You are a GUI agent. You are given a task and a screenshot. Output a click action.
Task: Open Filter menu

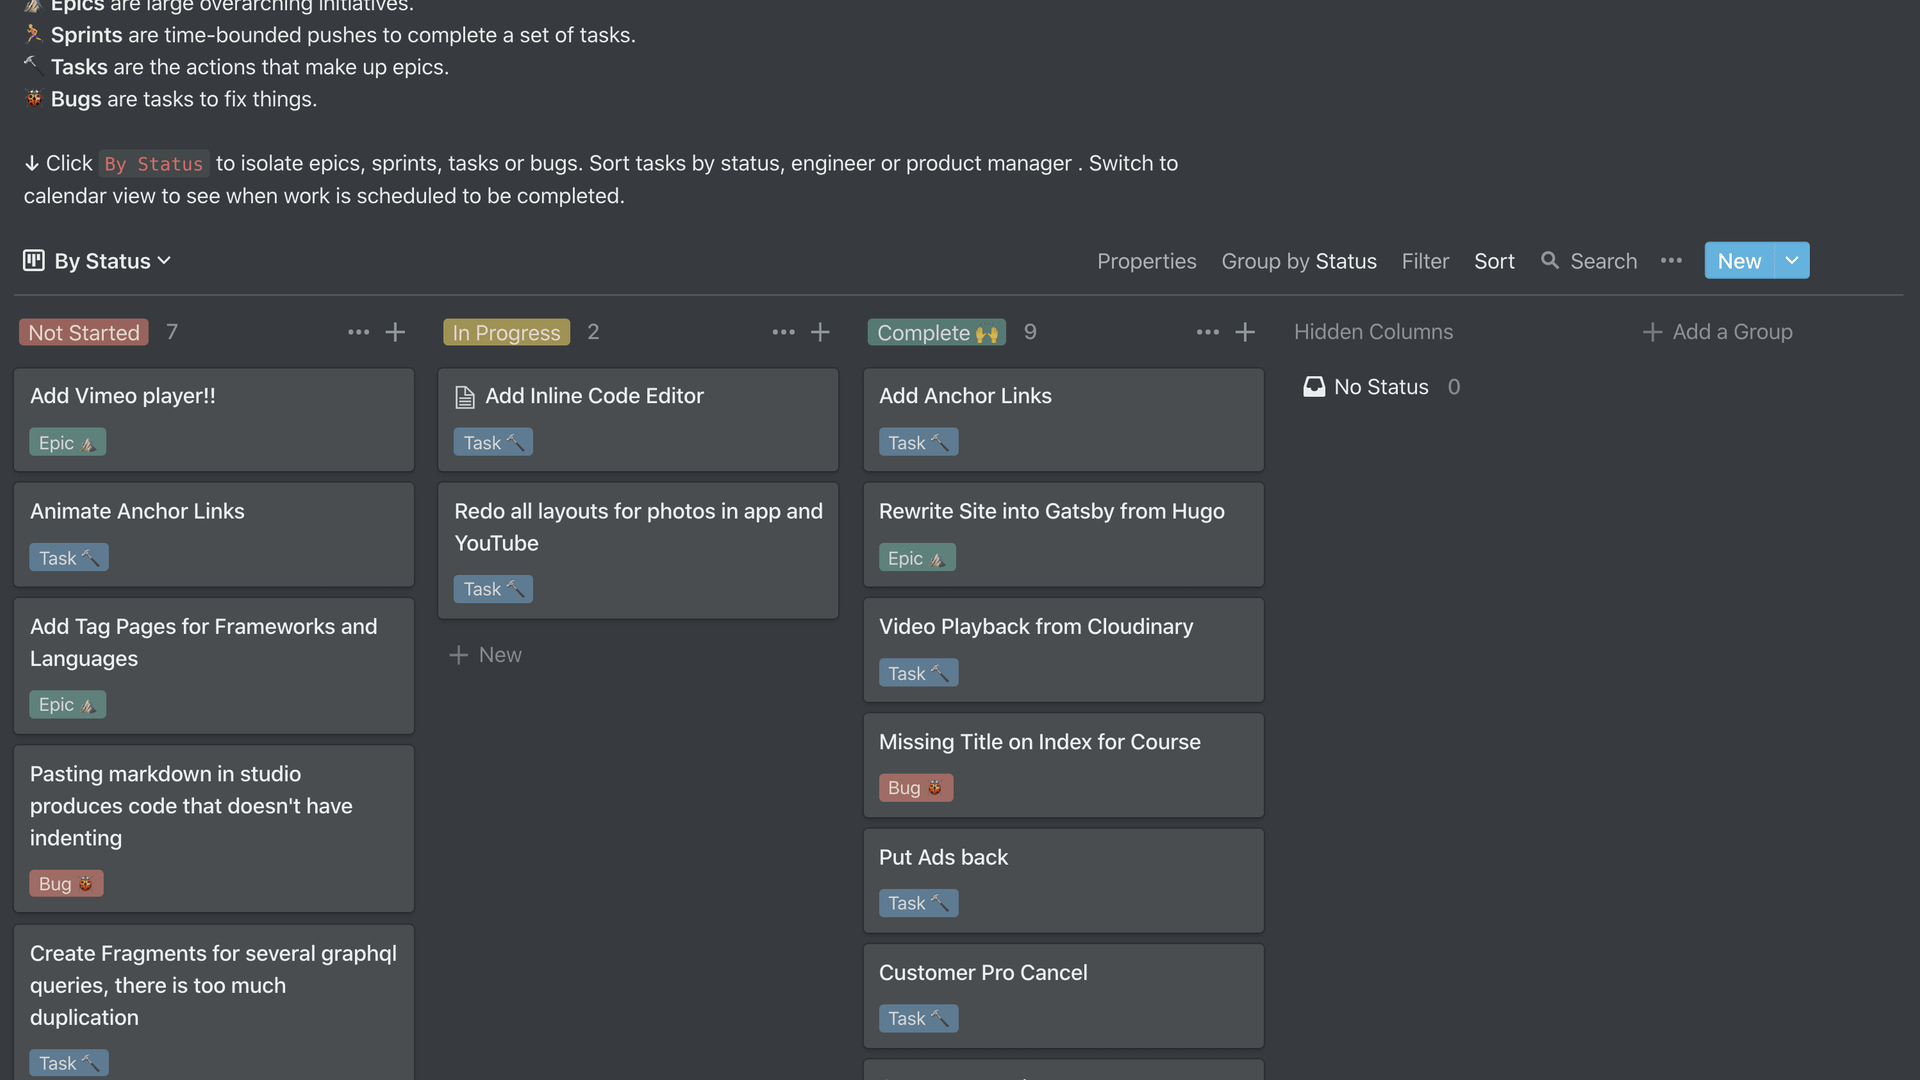coord(1424,261)
